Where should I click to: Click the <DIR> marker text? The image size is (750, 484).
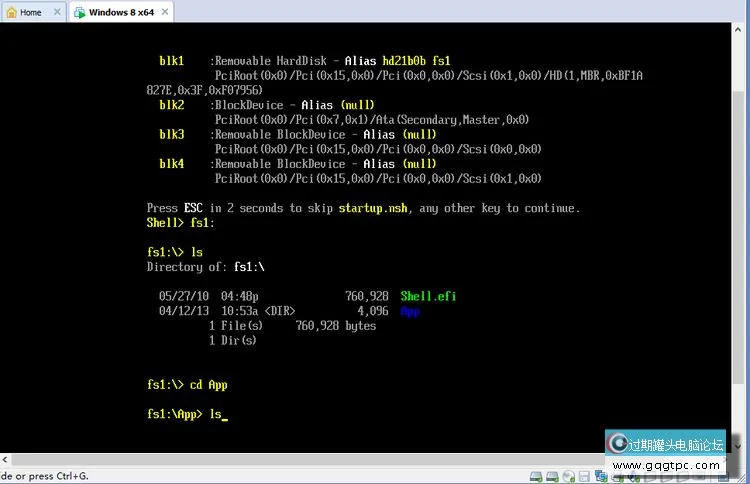coord(280,311)
